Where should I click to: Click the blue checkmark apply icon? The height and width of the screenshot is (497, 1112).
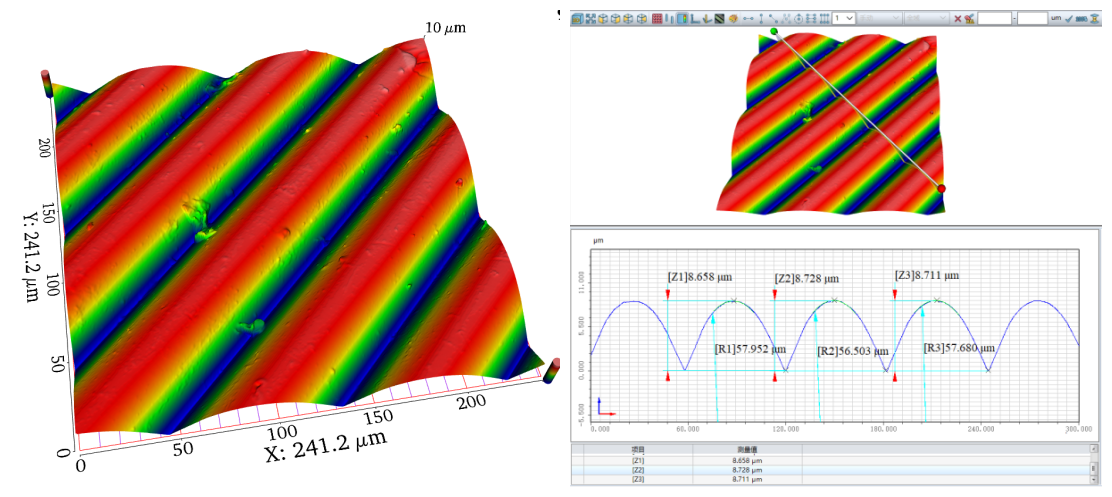click(1069, 18)
